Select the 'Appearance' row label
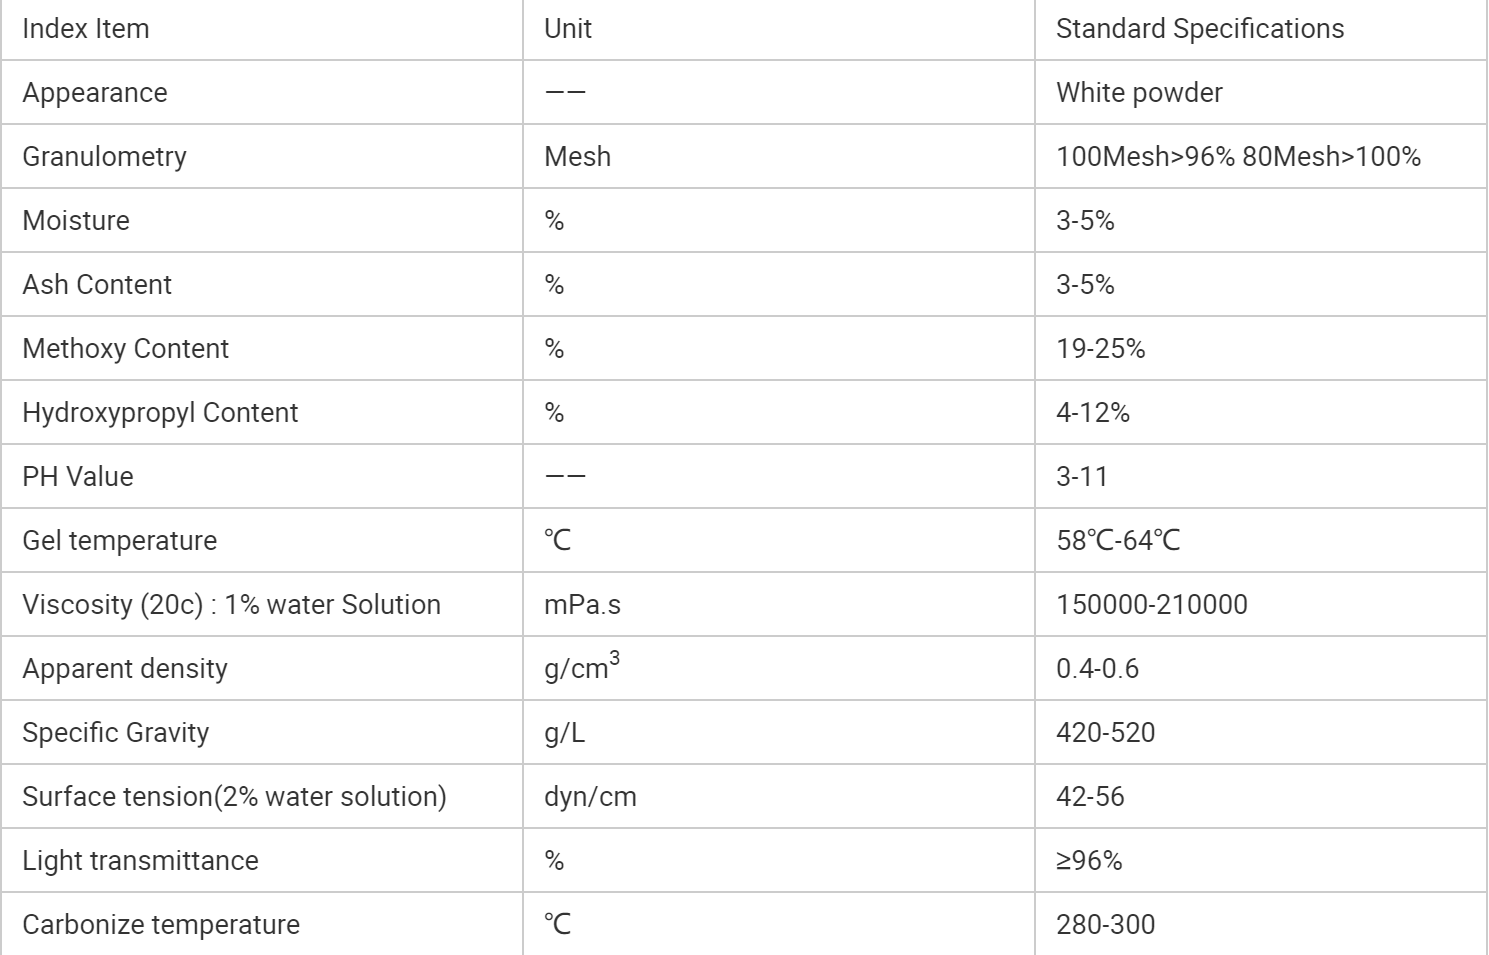1489x955 pixels. click(95, 93)
